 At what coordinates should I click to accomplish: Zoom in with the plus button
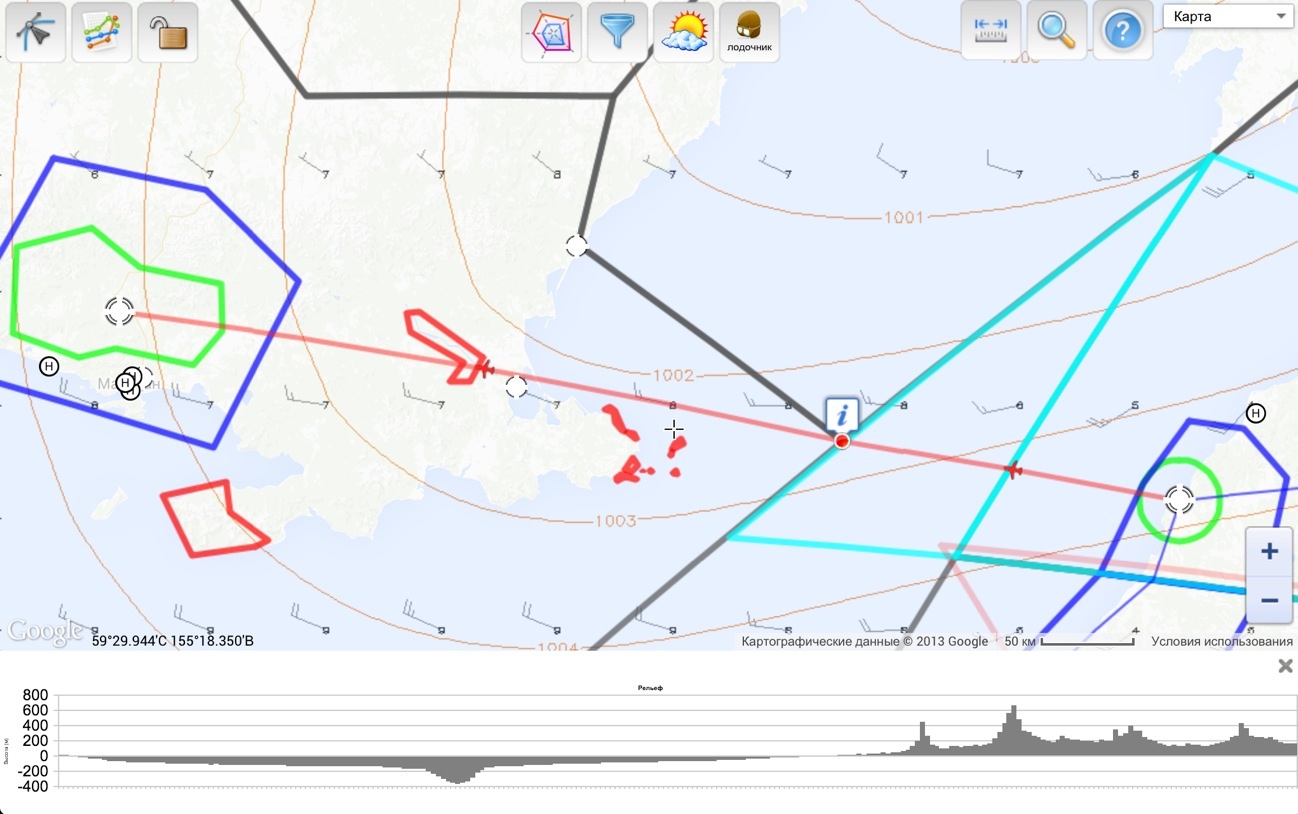coord(1269,551)
